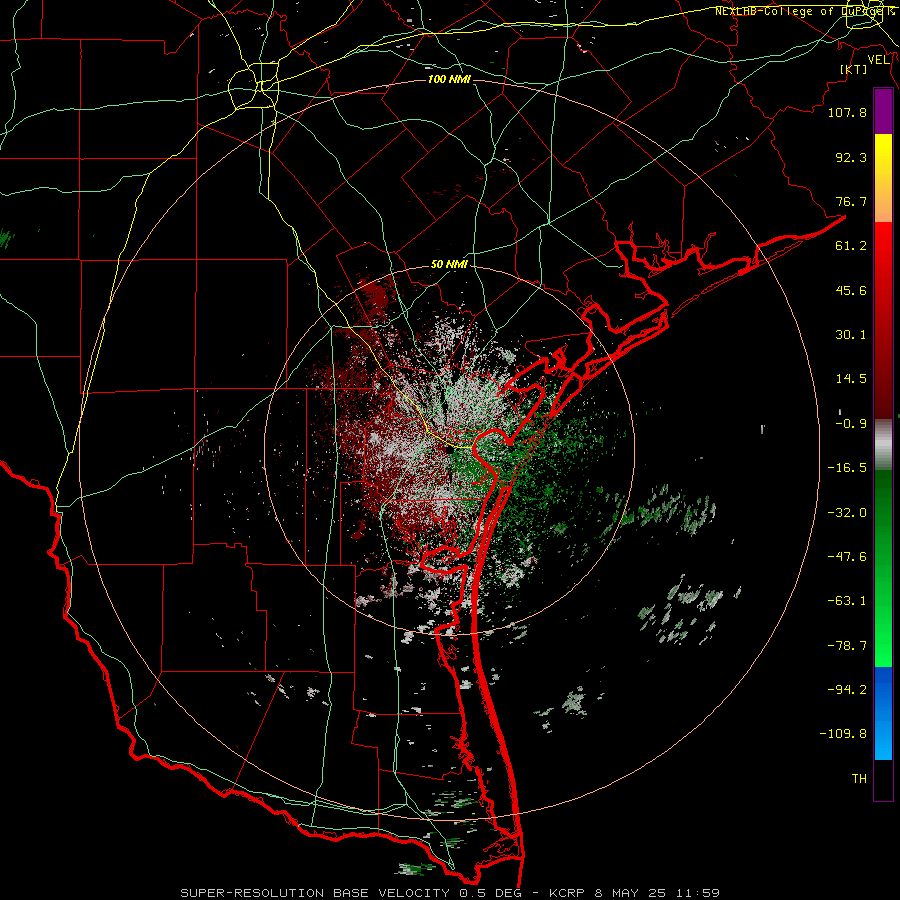Click the '100 NMI' range ring label
Image resolution: width=900 pixels, height=900 pixels.
(x=449, y=79)
